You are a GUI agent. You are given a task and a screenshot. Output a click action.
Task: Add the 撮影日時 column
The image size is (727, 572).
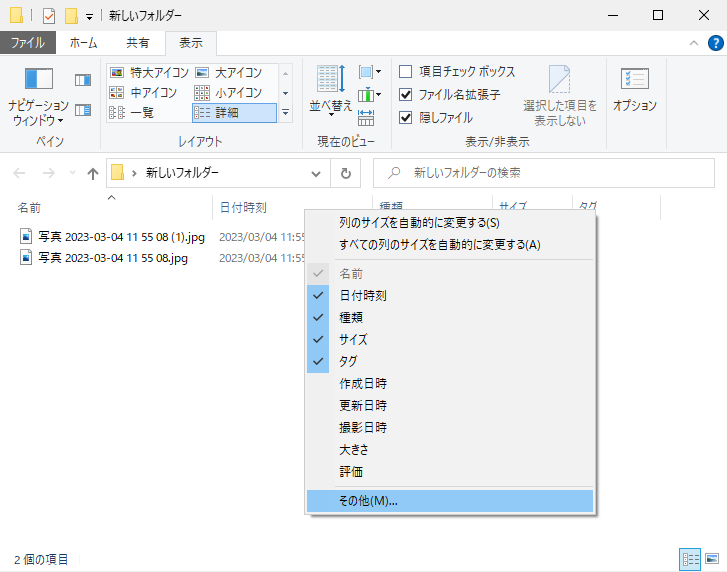pos(450,427)
